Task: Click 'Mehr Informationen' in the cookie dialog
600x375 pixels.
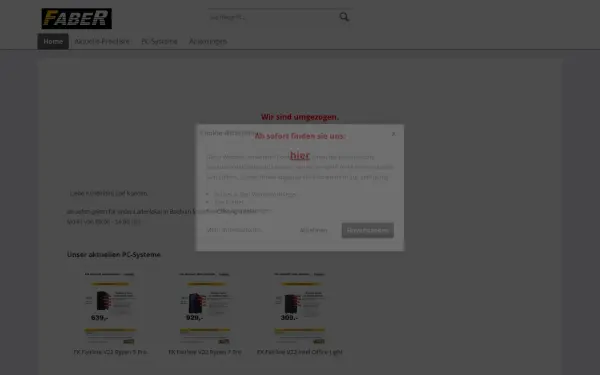Action: point(234,230)
